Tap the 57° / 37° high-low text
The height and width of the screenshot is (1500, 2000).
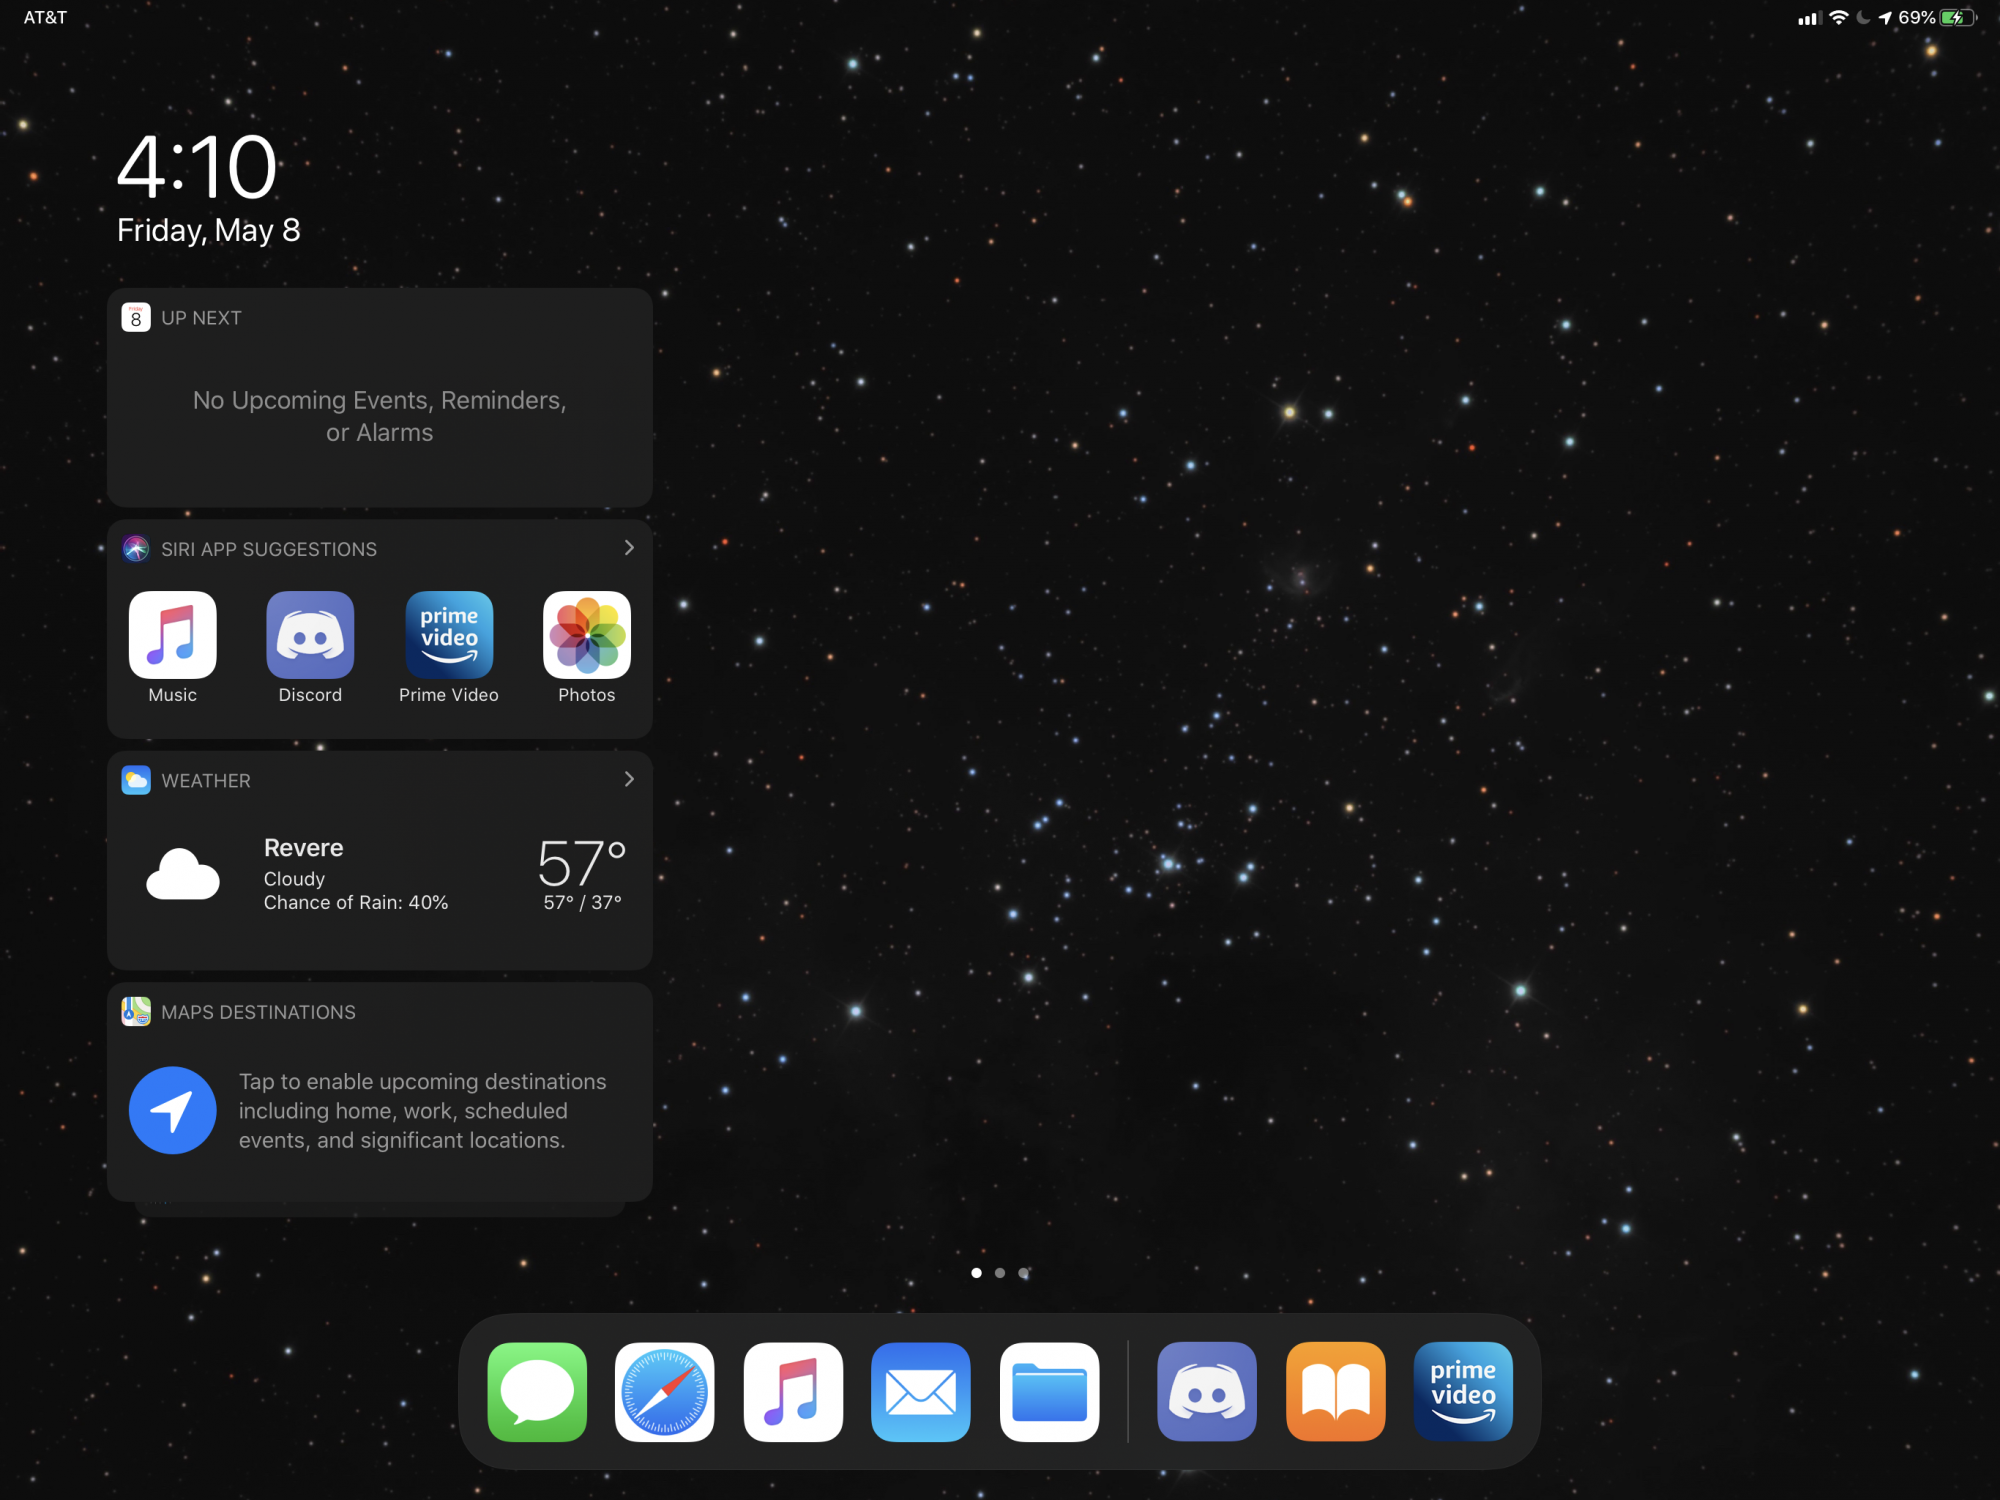pos(582,903)
